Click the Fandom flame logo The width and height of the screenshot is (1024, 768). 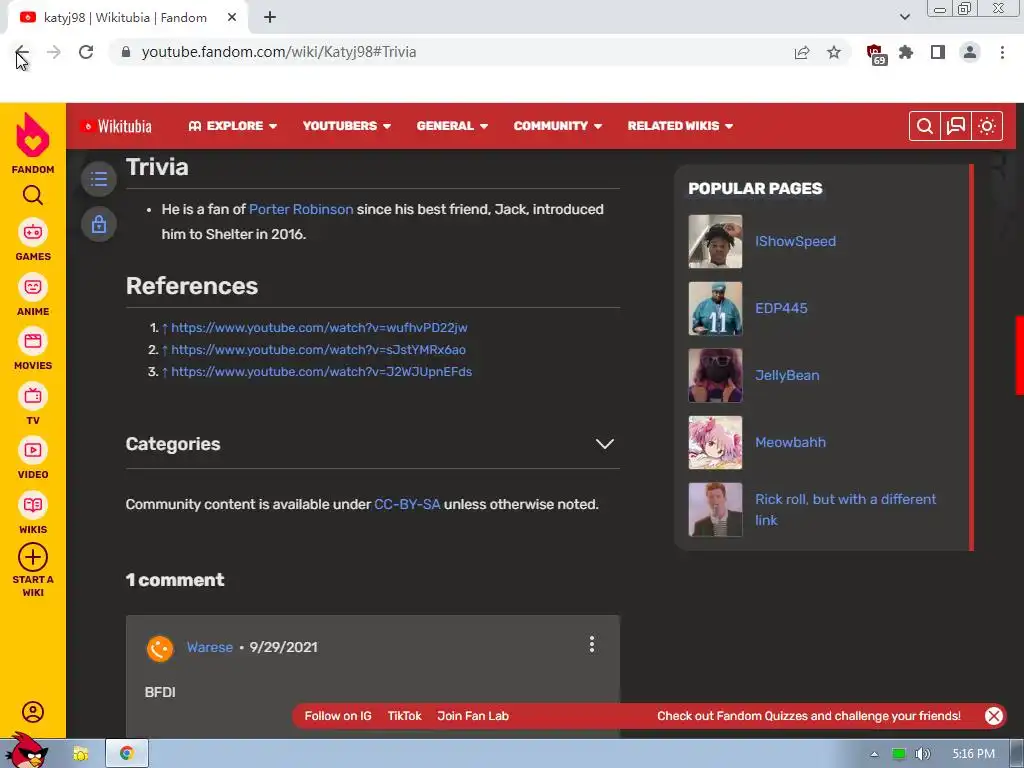tap(33, 135)
